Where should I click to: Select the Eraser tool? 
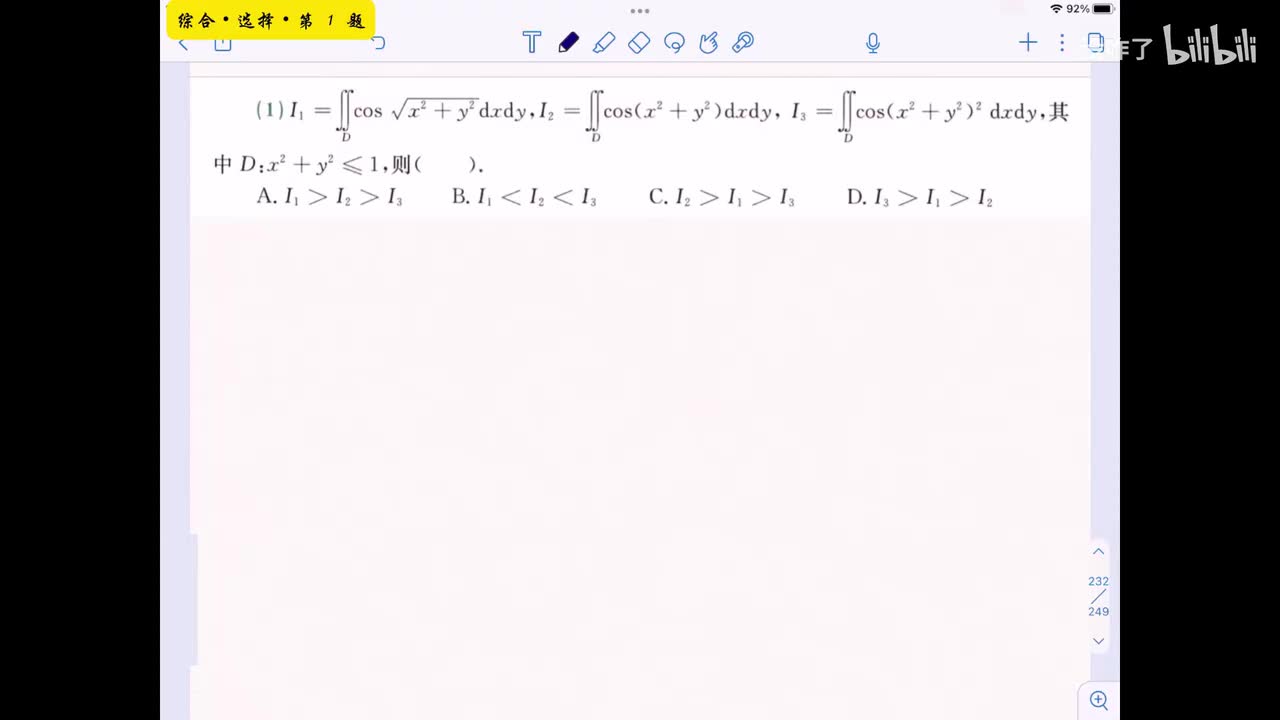638,42
